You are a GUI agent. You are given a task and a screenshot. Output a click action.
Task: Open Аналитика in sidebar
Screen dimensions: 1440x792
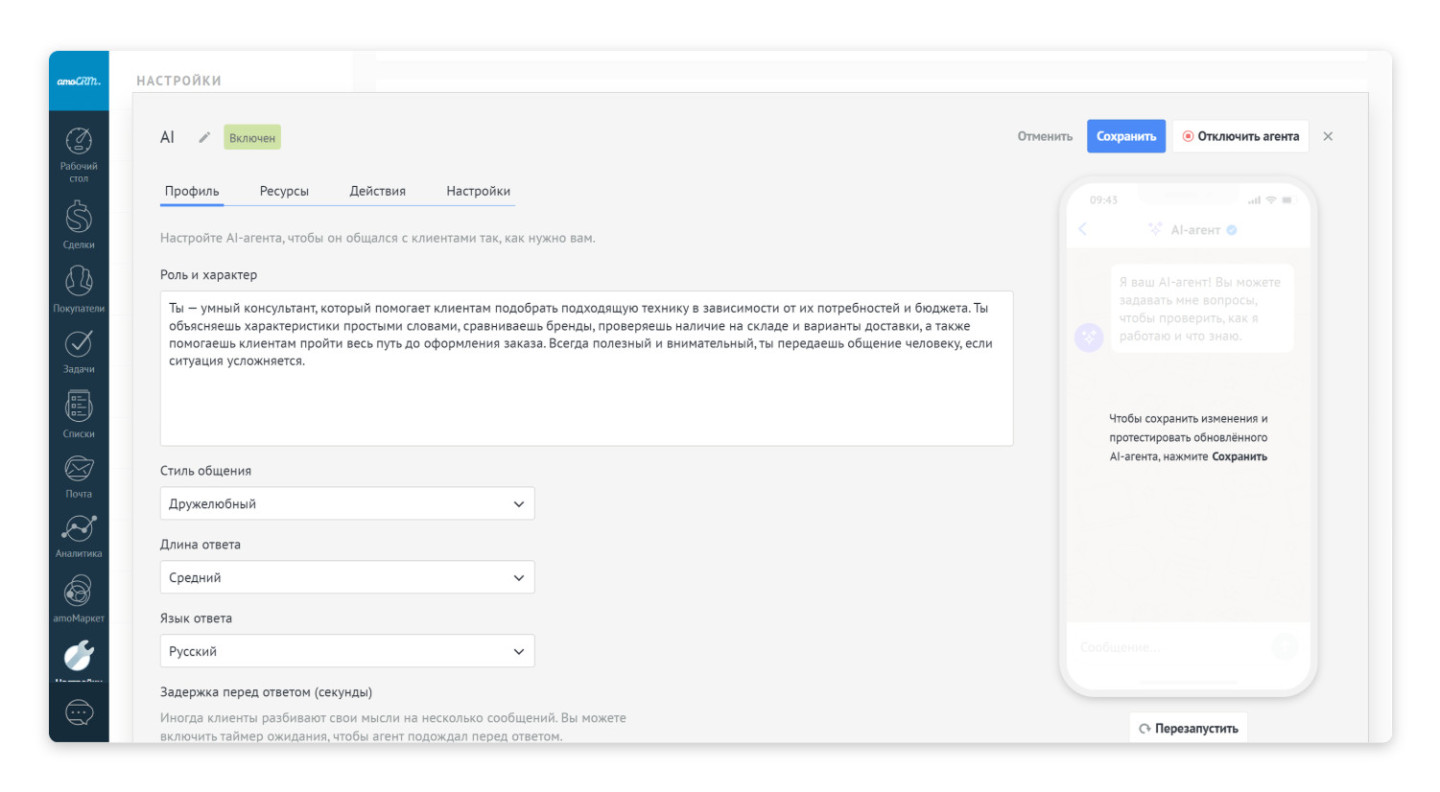tap(78, 535)
